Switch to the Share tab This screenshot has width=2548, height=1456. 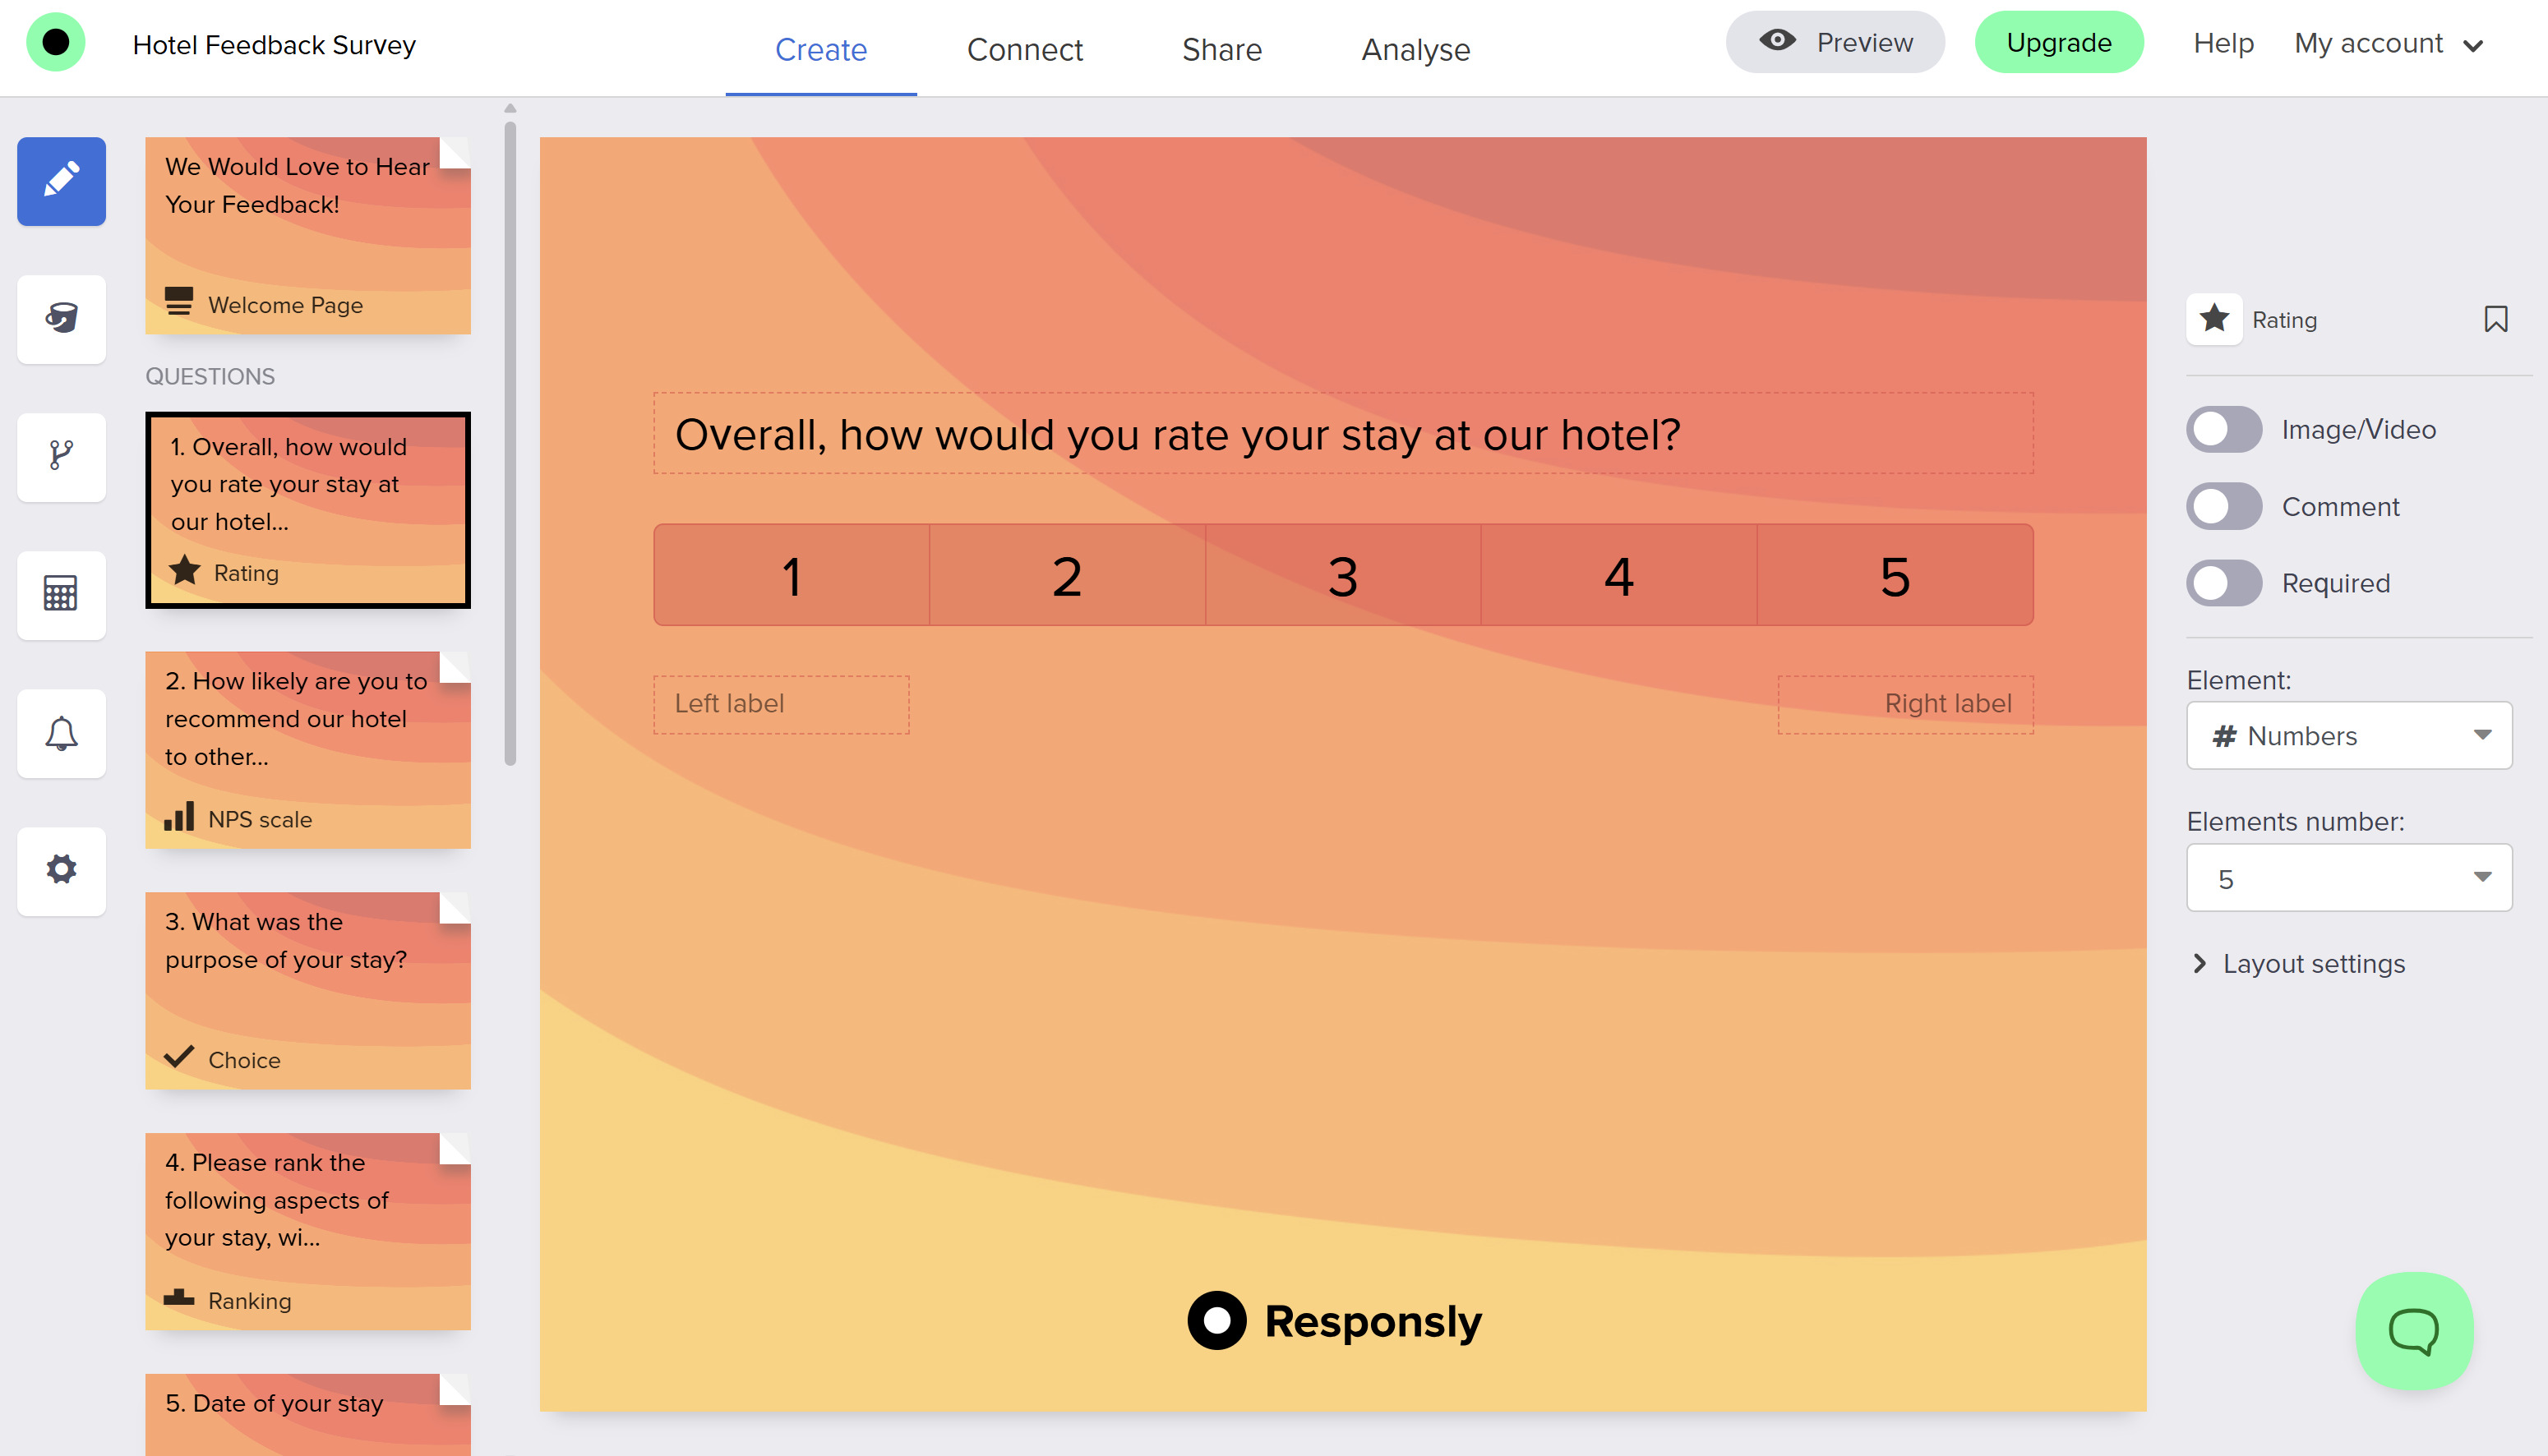[x=1222, y=49]
